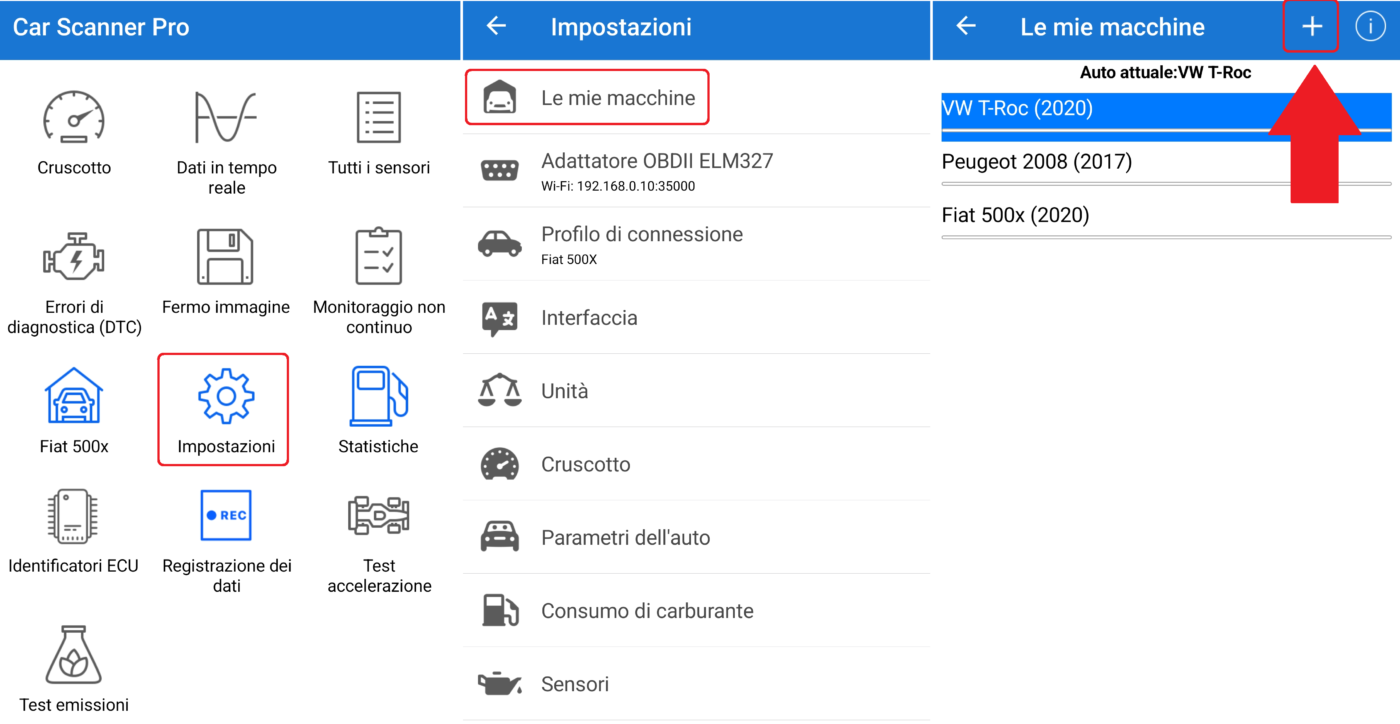This screenshot has width=1400, height=724.
Task: Add a new car with the plus button
Action: click(1311, 27)
